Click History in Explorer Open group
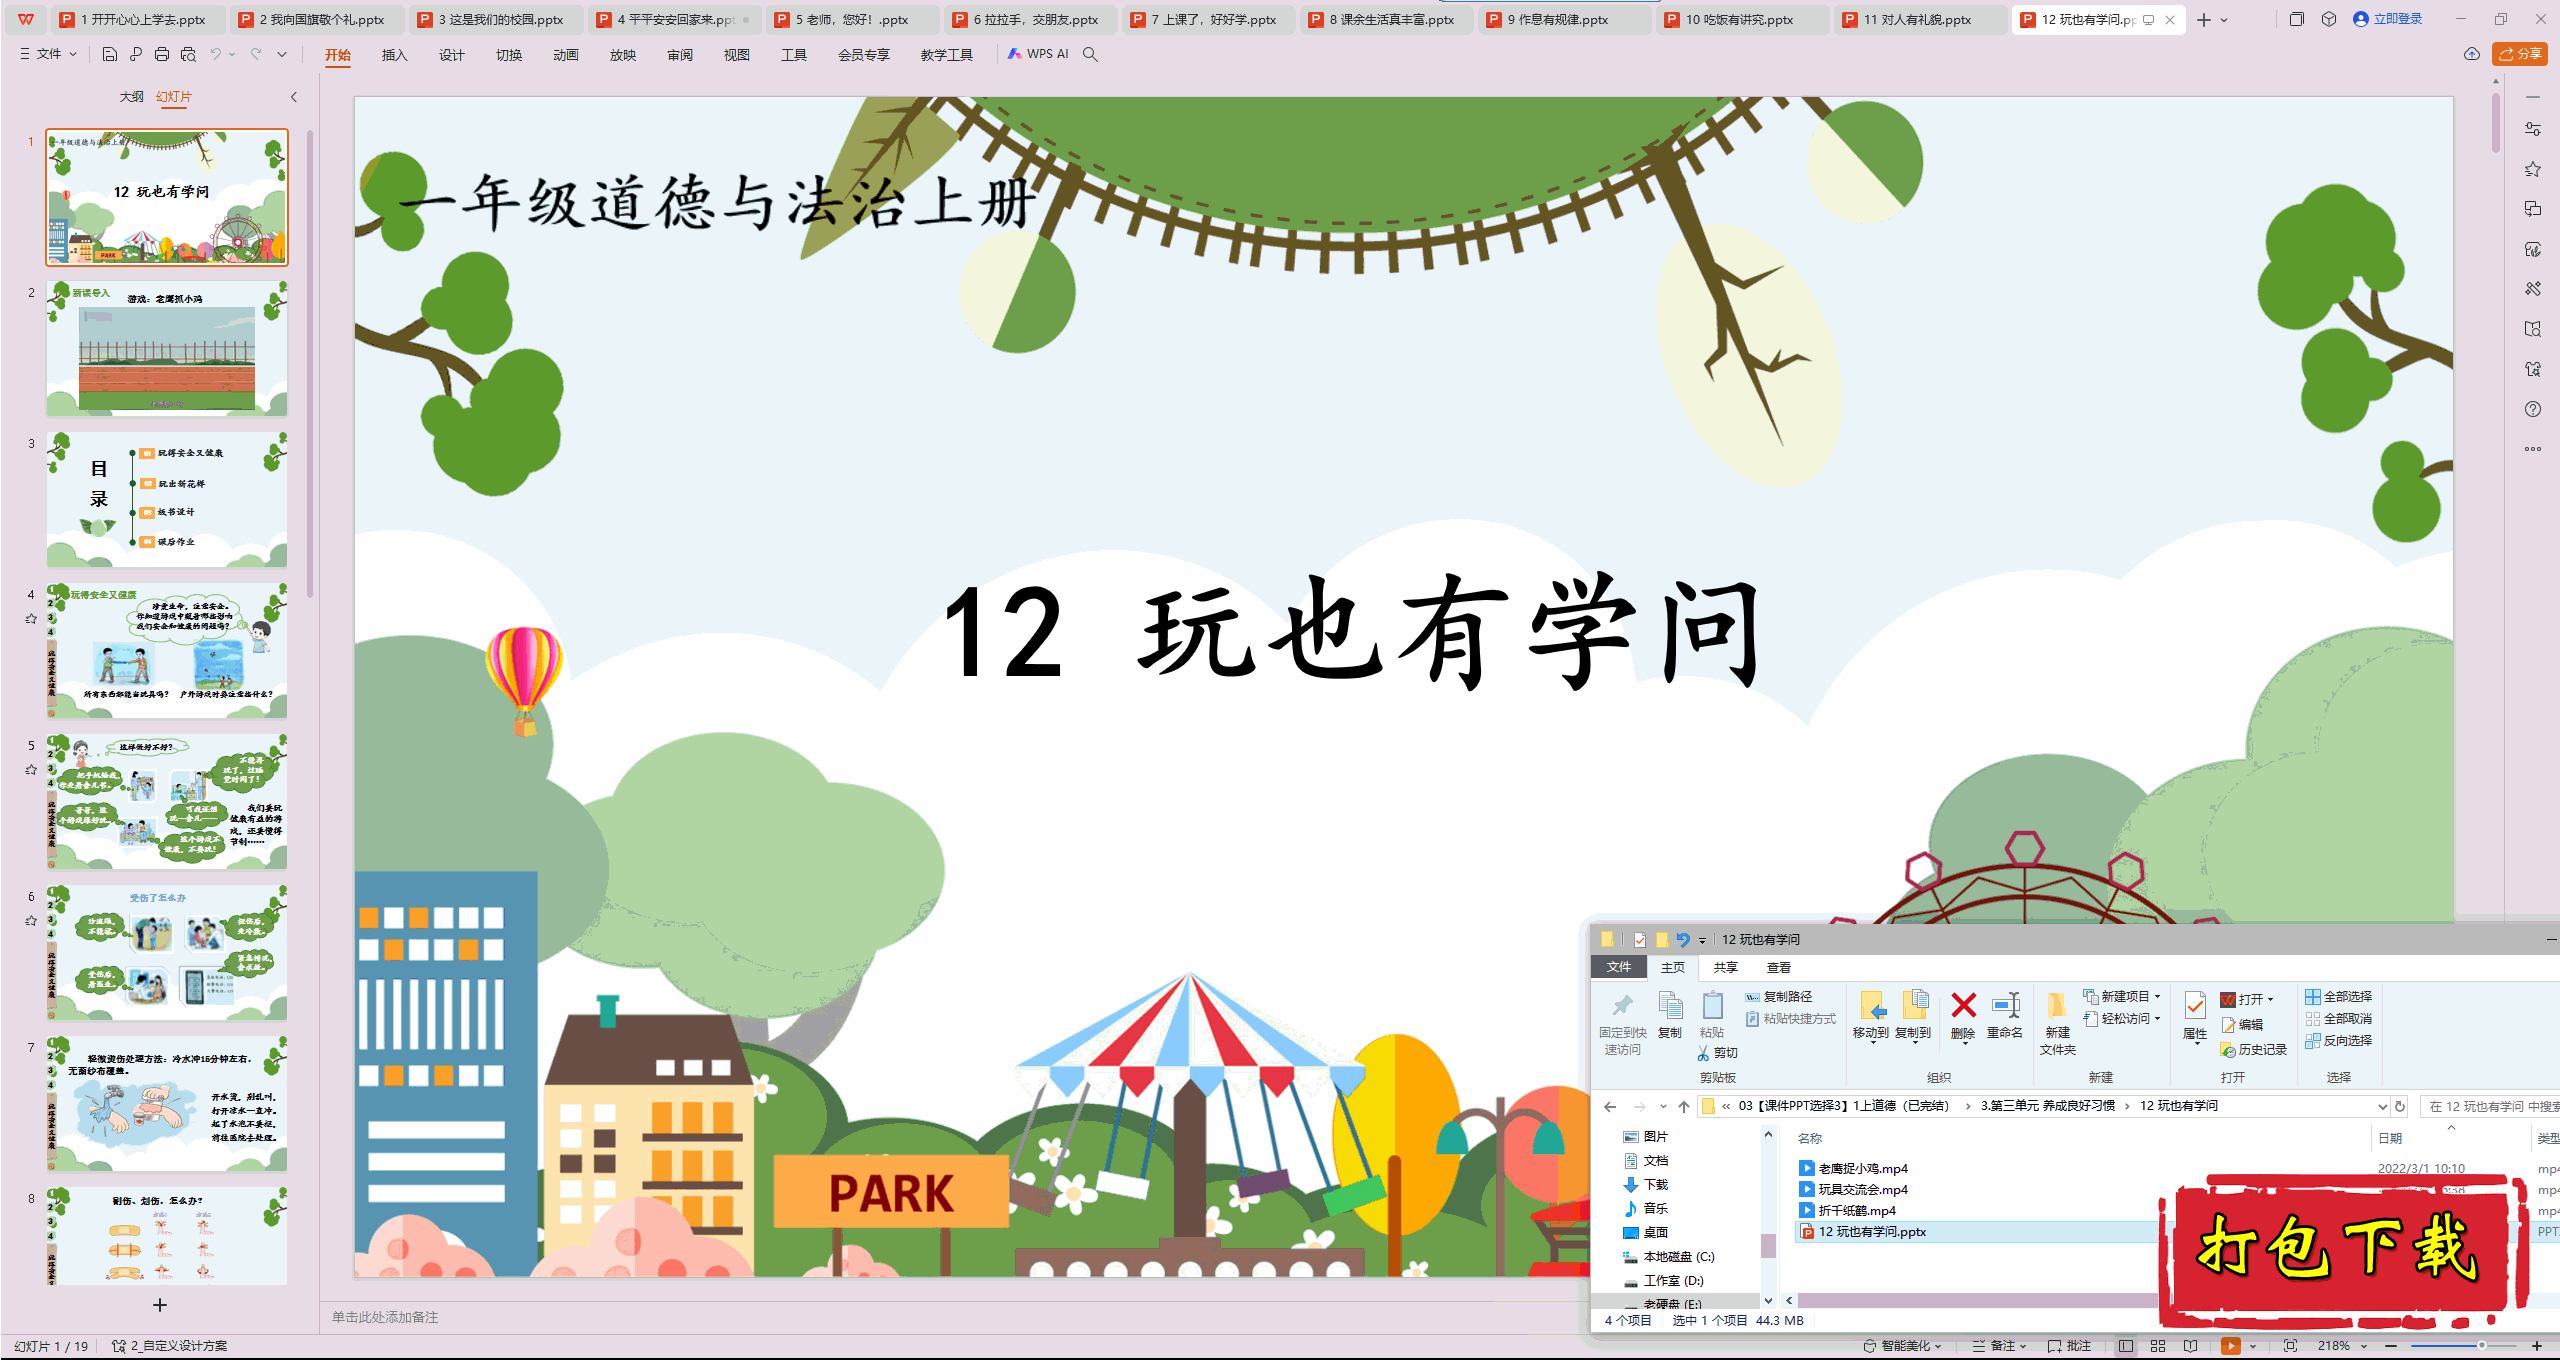Image resolution: width=2560 pixels, height=1360 pixels. (x=2254, y=1050)
